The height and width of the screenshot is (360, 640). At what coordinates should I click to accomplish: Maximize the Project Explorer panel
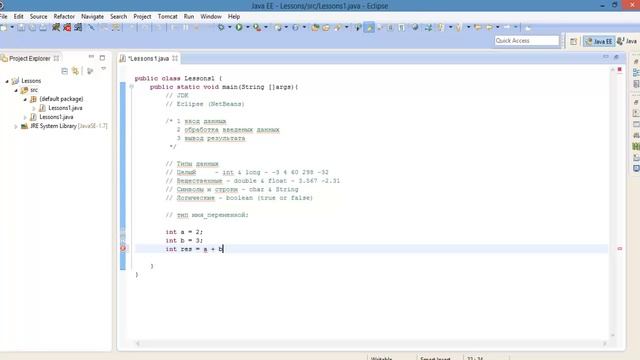[102, 58]
